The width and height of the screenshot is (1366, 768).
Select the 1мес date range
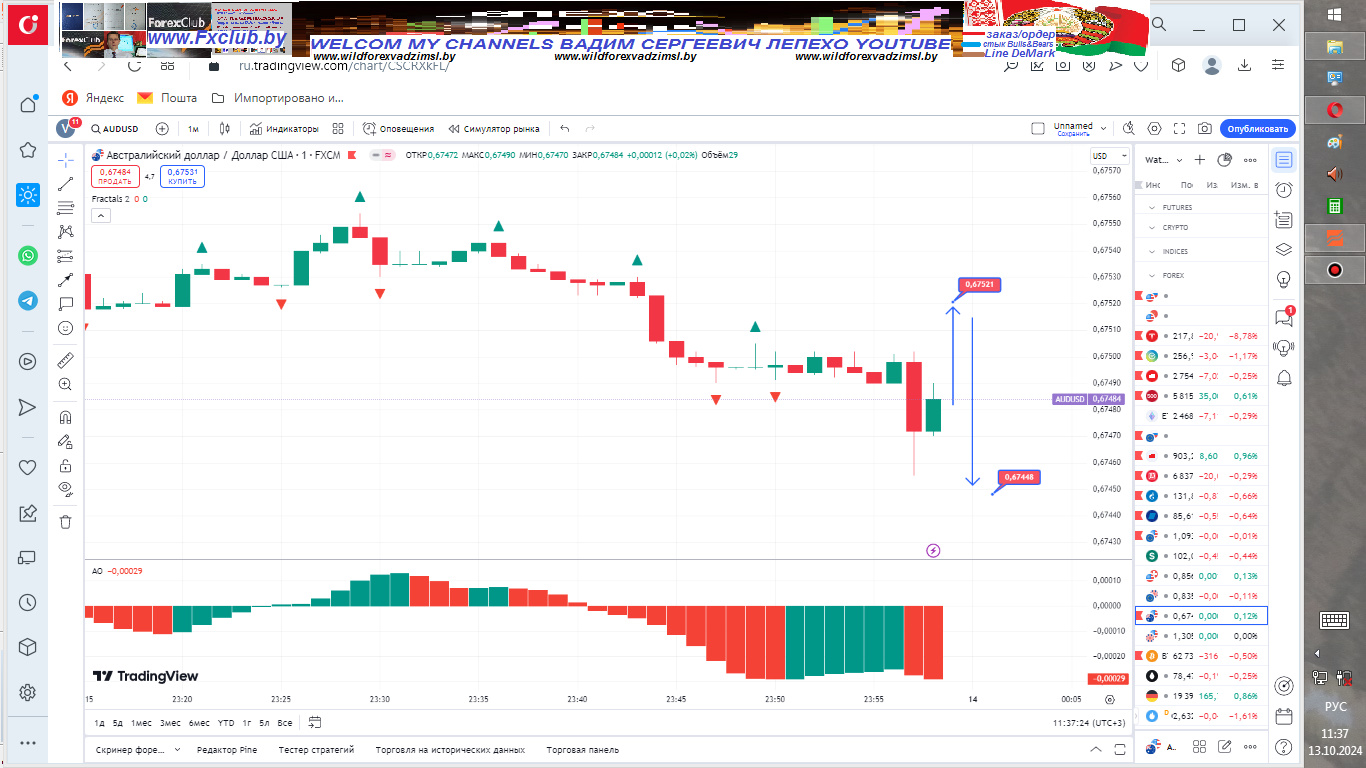pos(141,723)
